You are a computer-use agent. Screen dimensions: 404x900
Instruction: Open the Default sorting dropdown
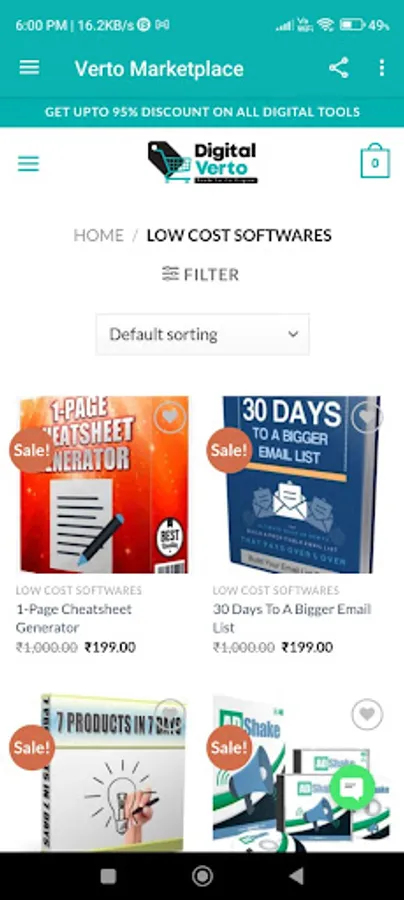pyautogui.click(x=203, y=334)
